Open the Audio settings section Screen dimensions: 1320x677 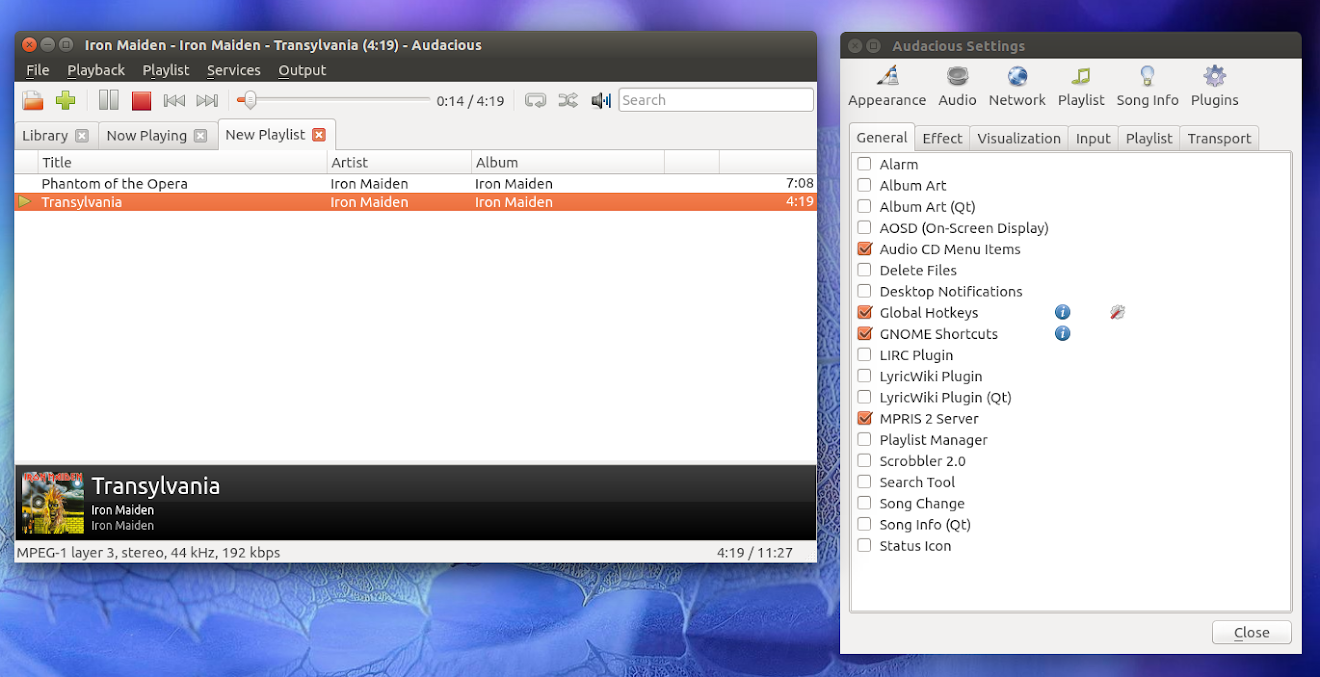[x=956, y=86]
